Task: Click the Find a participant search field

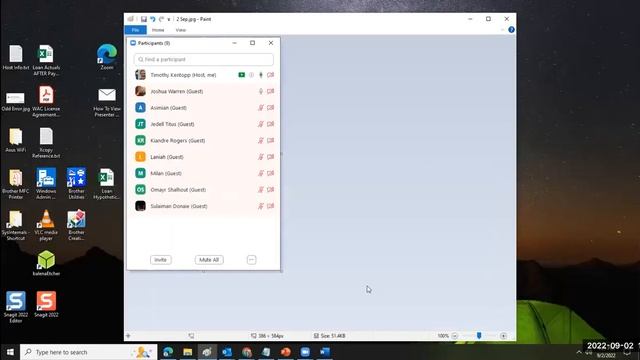Action: (x=204, y=60)
